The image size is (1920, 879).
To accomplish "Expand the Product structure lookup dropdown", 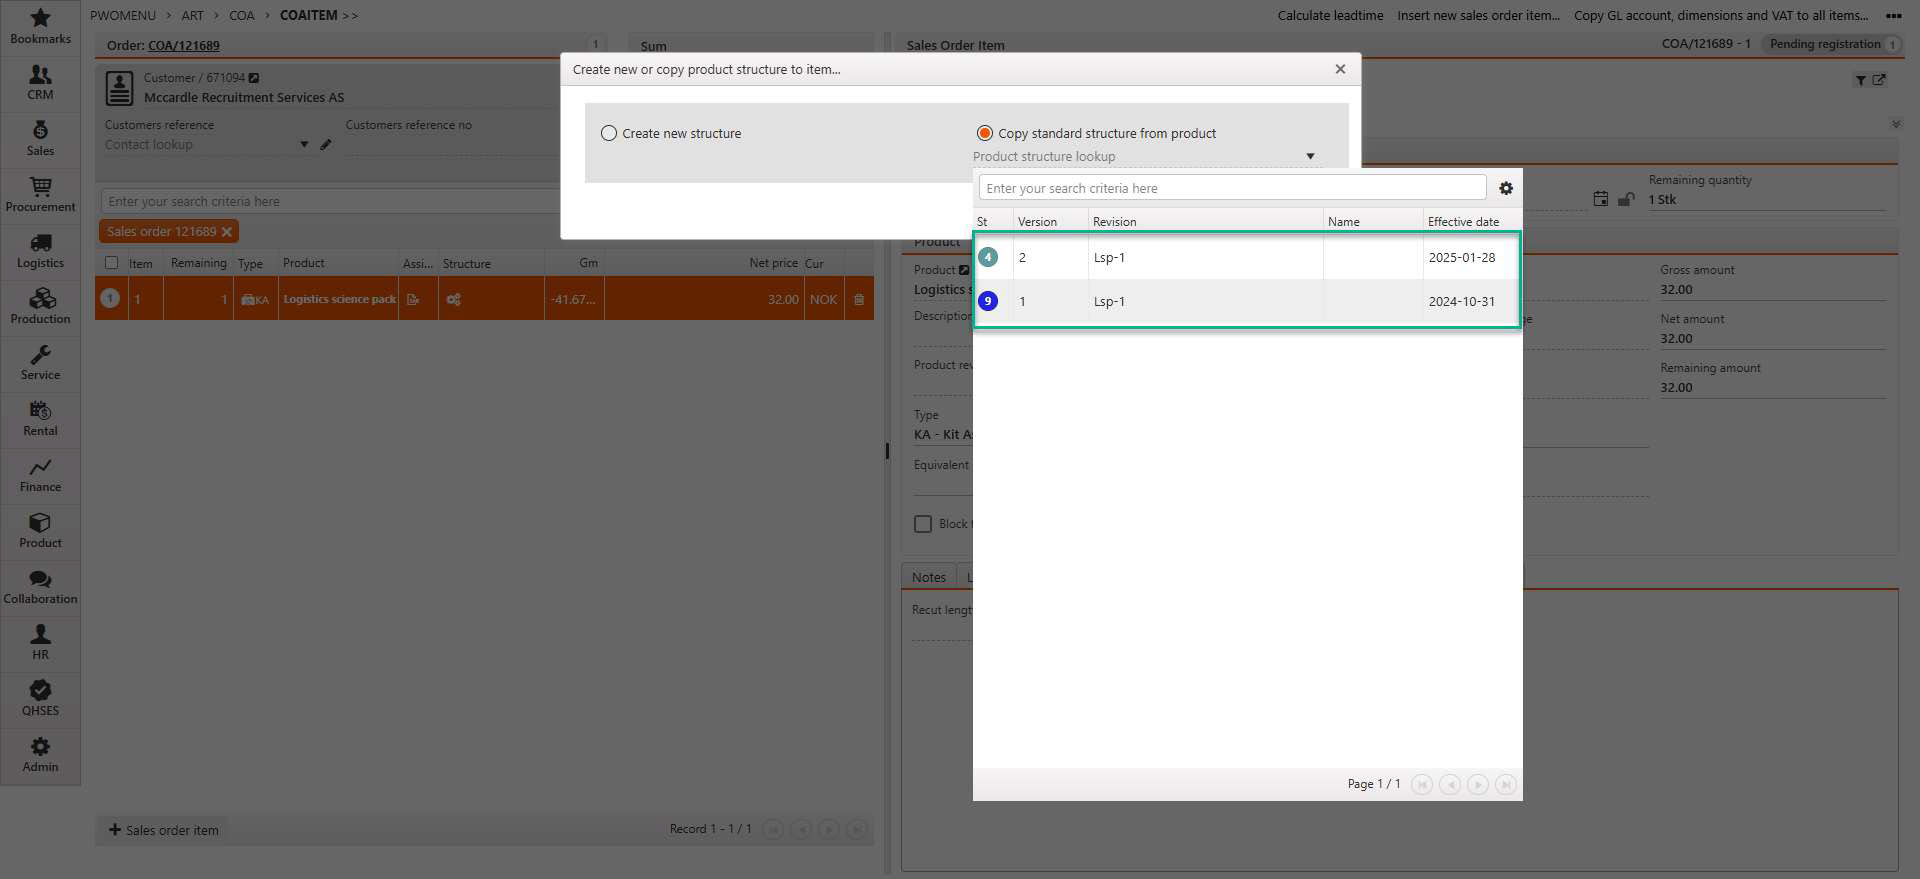I will coord(1310,156).
